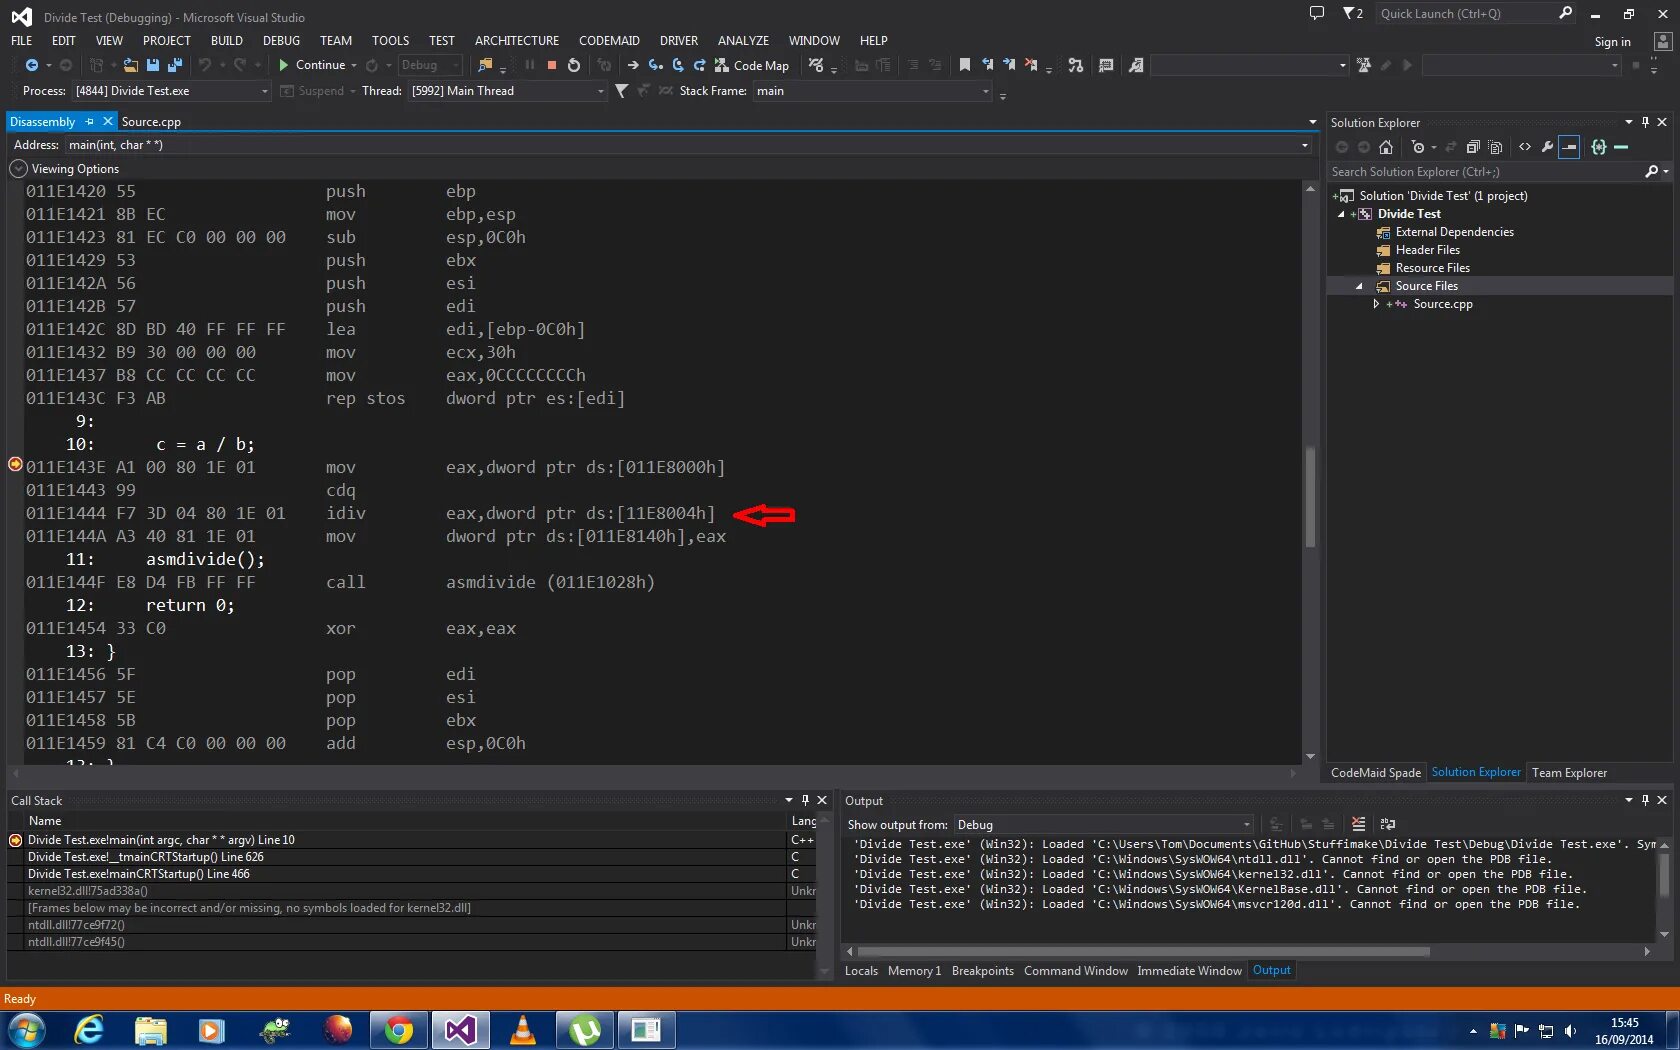Close the Disassembly tab
Image resolution: width=1680 pixels, height=1050 pixels.
pyautogui.click(x=108, y=121)
